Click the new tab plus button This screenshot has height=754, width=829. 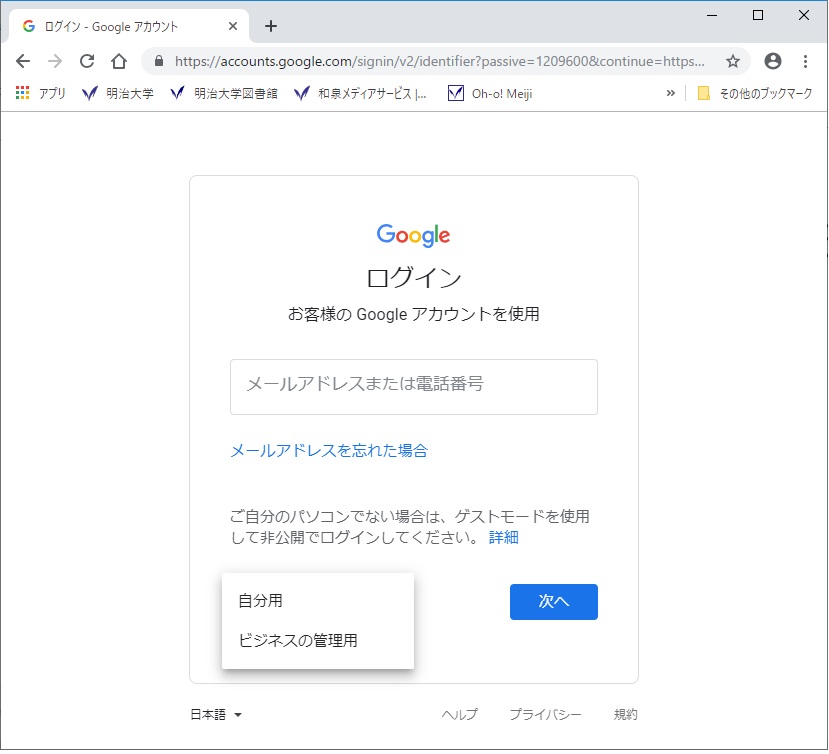click(x=271, y=26)
